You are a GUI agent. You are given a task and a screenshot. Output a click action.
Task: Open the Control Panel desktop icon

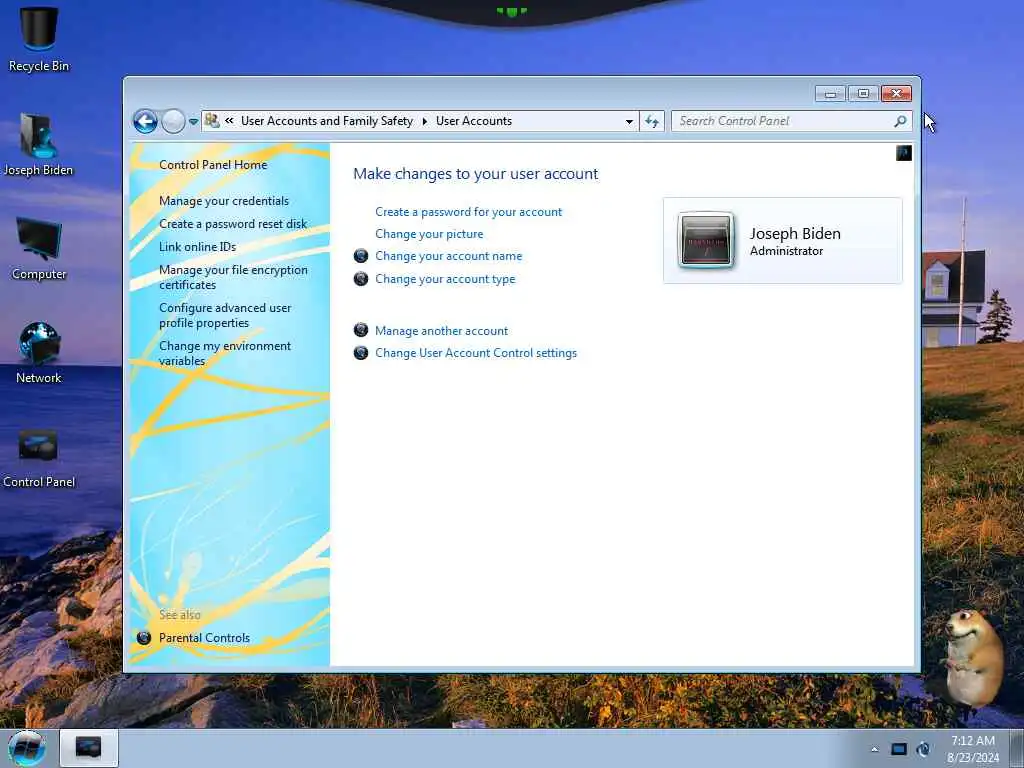point(39,457)
